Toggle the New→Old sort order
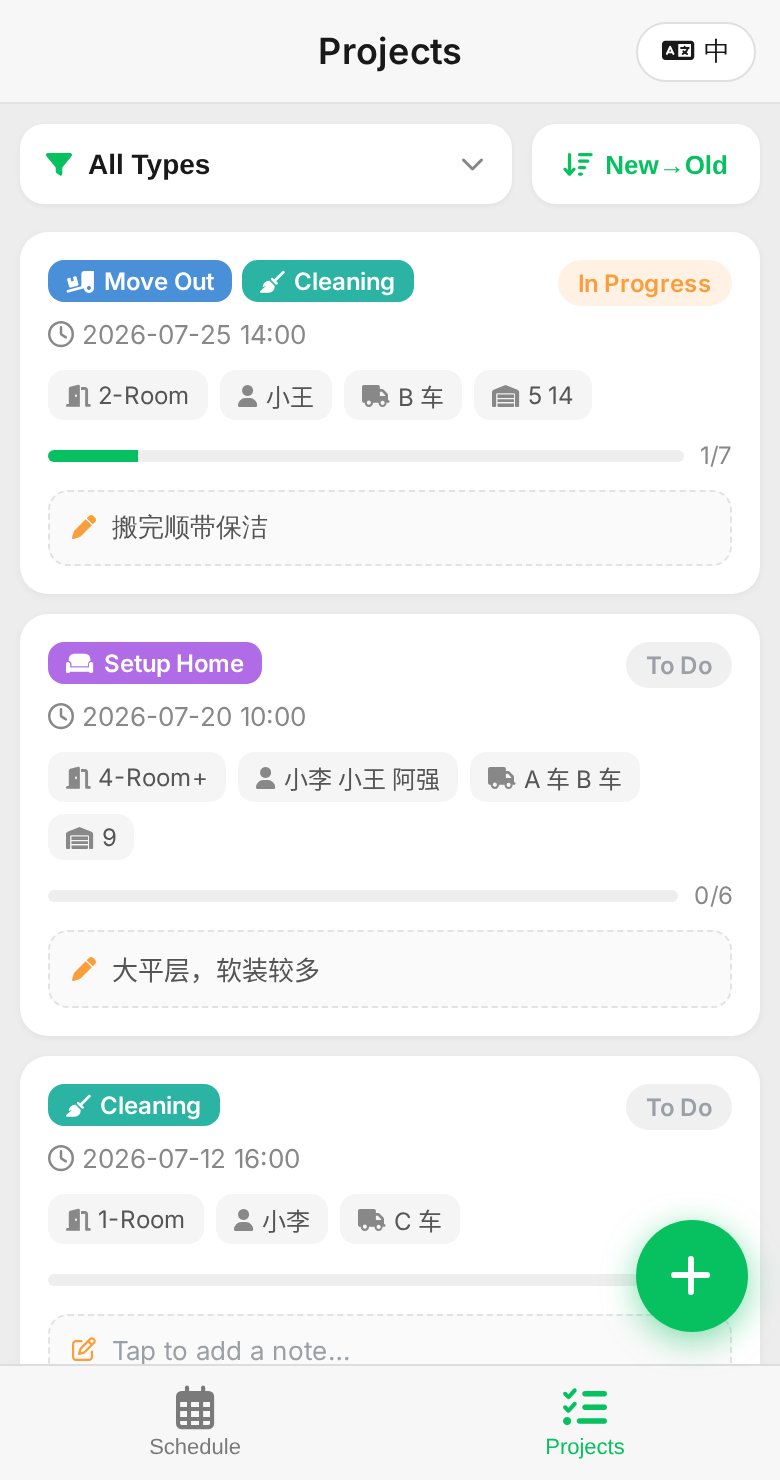This screenshot has width=780, height=1480. point(646,164)
